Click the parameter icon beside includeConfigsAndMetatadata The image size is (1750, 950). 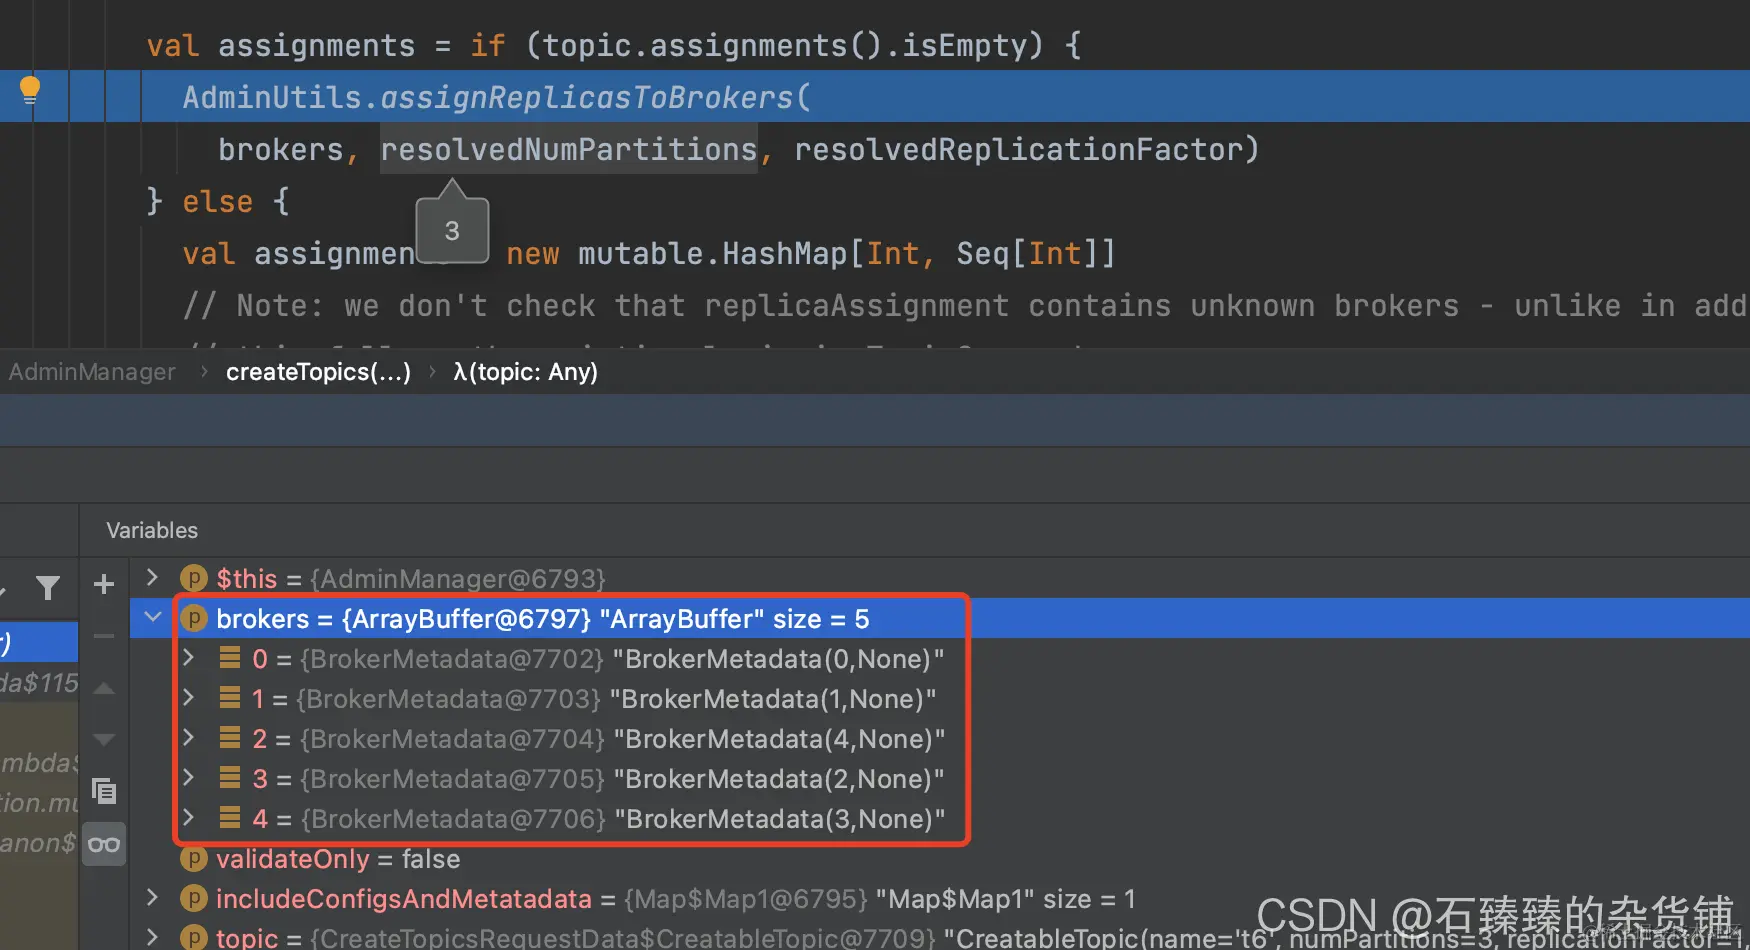click(193, 898)
